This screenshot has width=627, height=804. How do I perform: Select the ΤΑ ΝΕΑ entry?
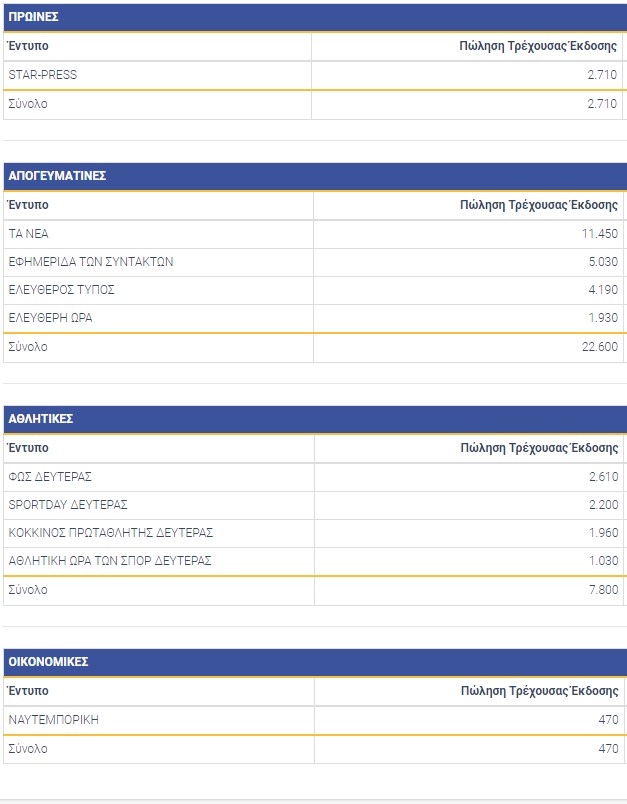coord(28,234)
